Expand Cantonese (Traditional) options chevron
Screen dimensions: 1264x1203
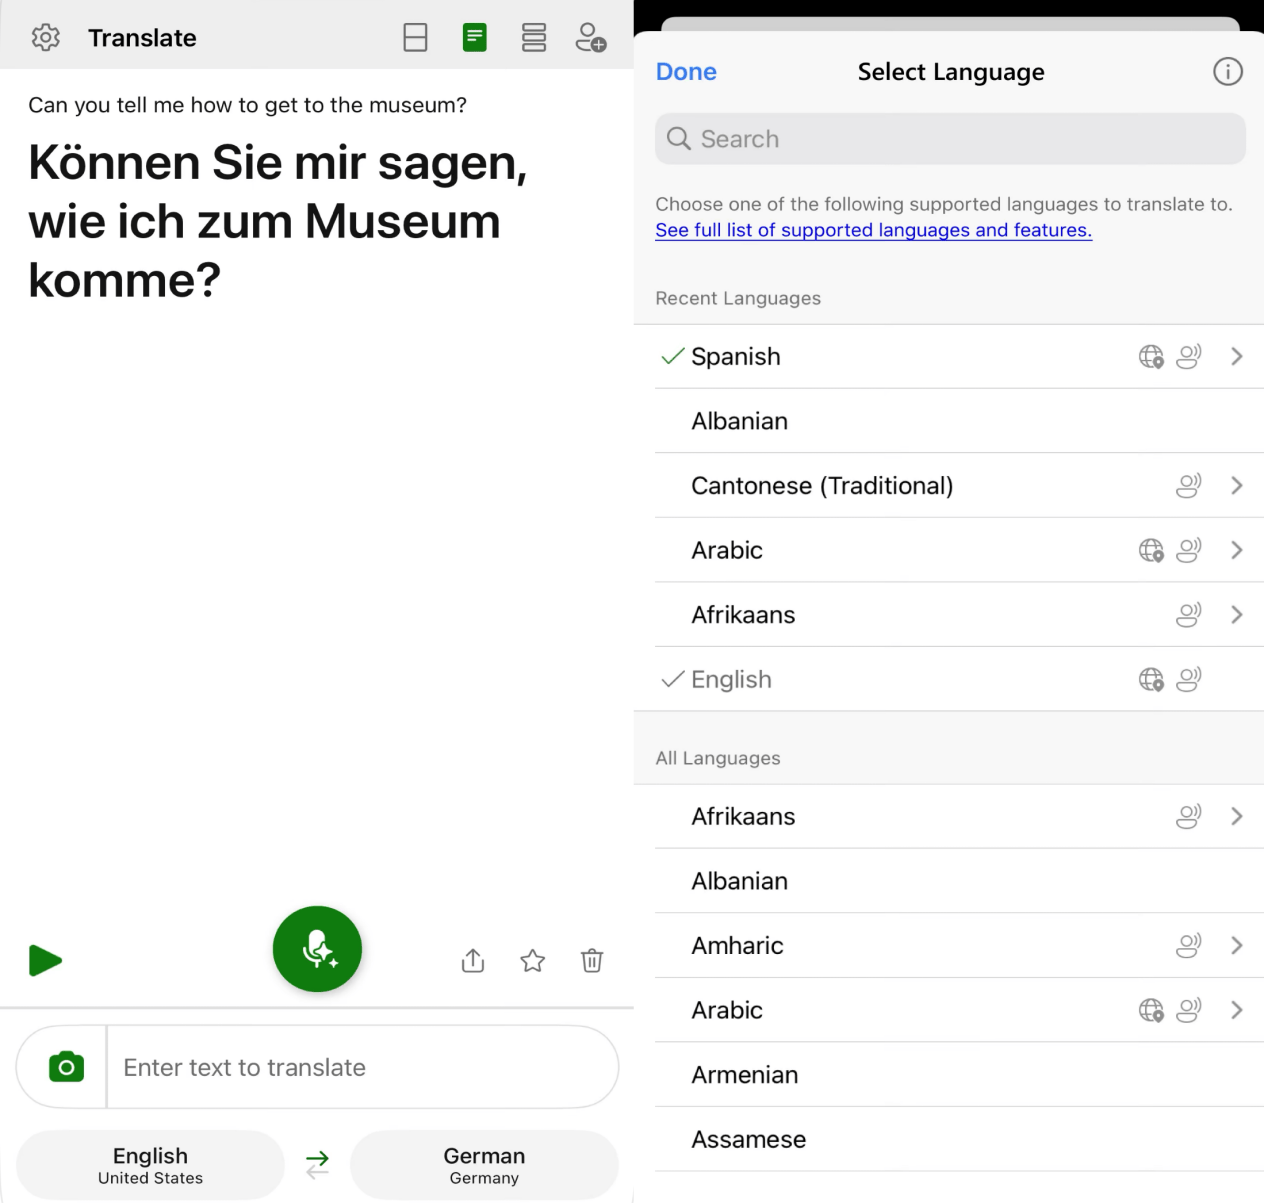(1237, 486)
